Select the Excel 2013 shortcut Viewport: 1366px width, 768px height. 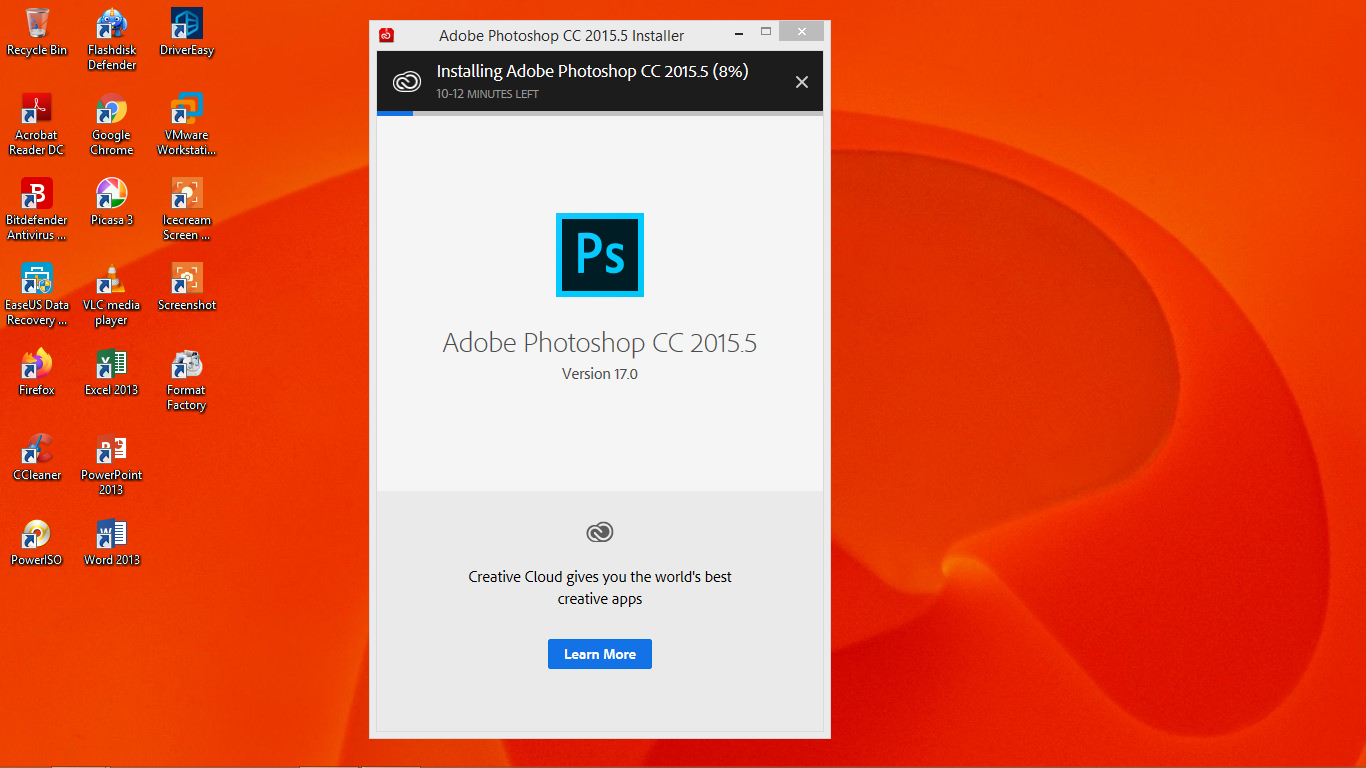coord(112,371)
